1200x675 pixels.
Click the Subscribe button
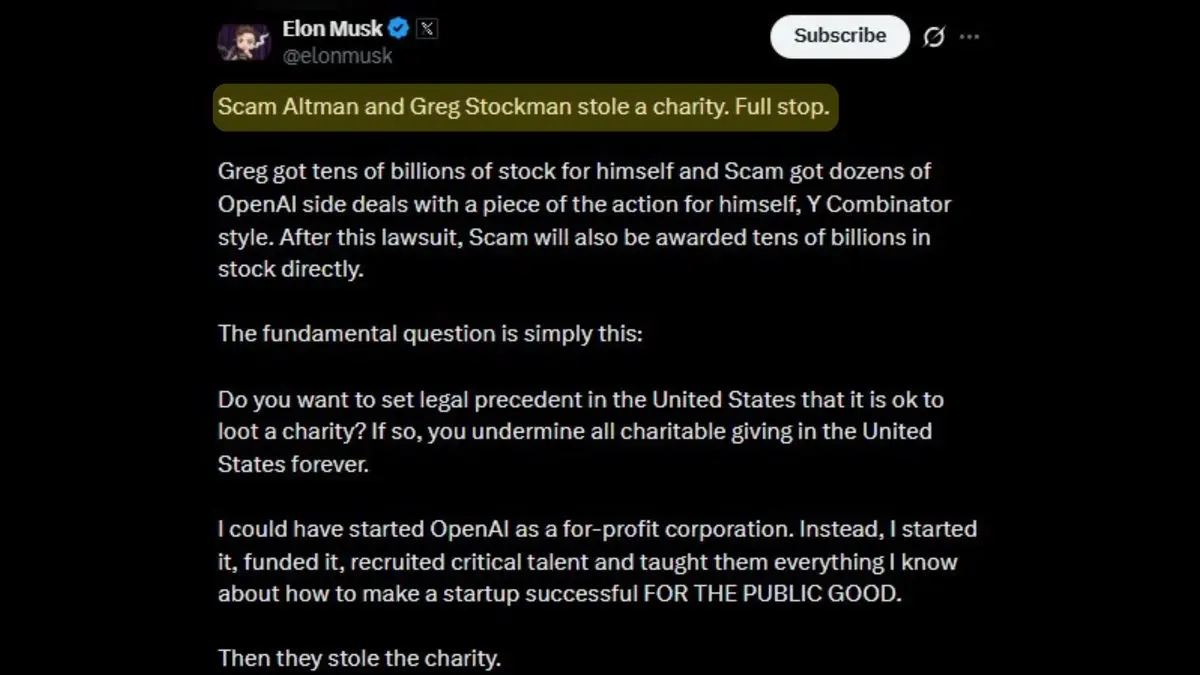pyautogui.click(x=840, y=36)
